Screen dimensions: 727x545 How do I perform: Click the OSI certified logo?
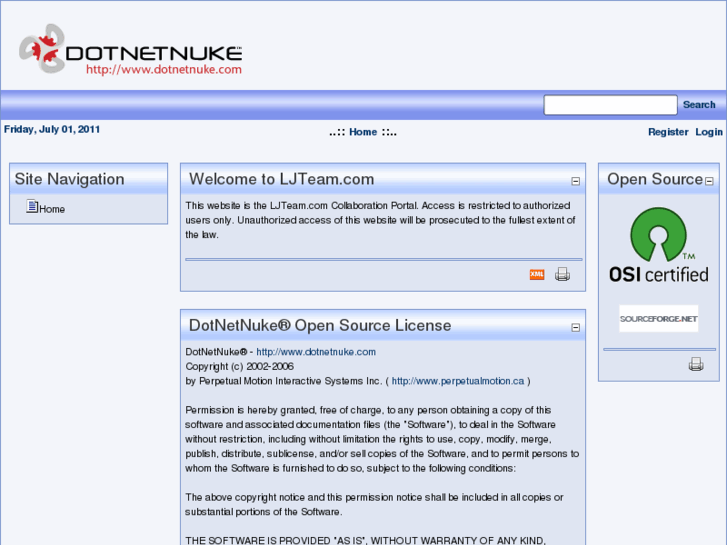point(658,245)
